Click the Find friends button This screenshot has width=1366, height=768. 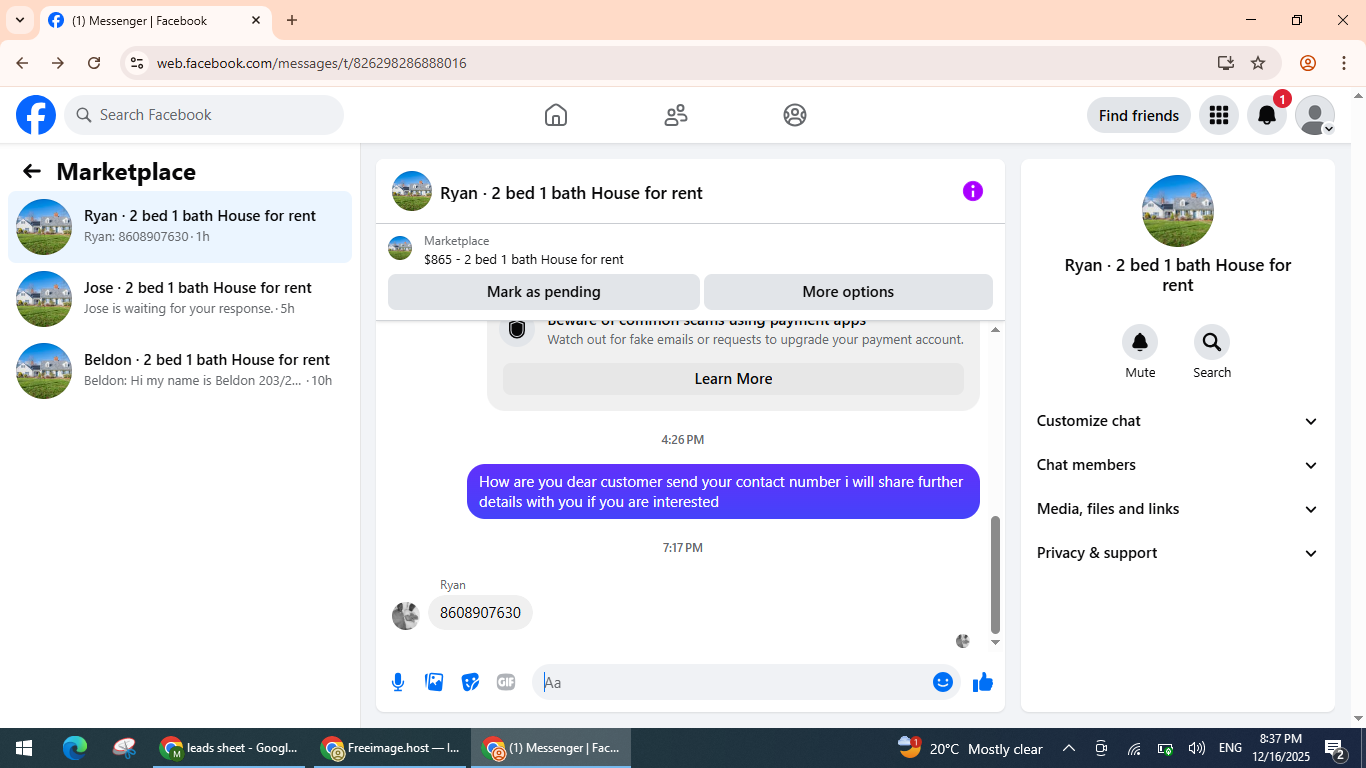1139,115
